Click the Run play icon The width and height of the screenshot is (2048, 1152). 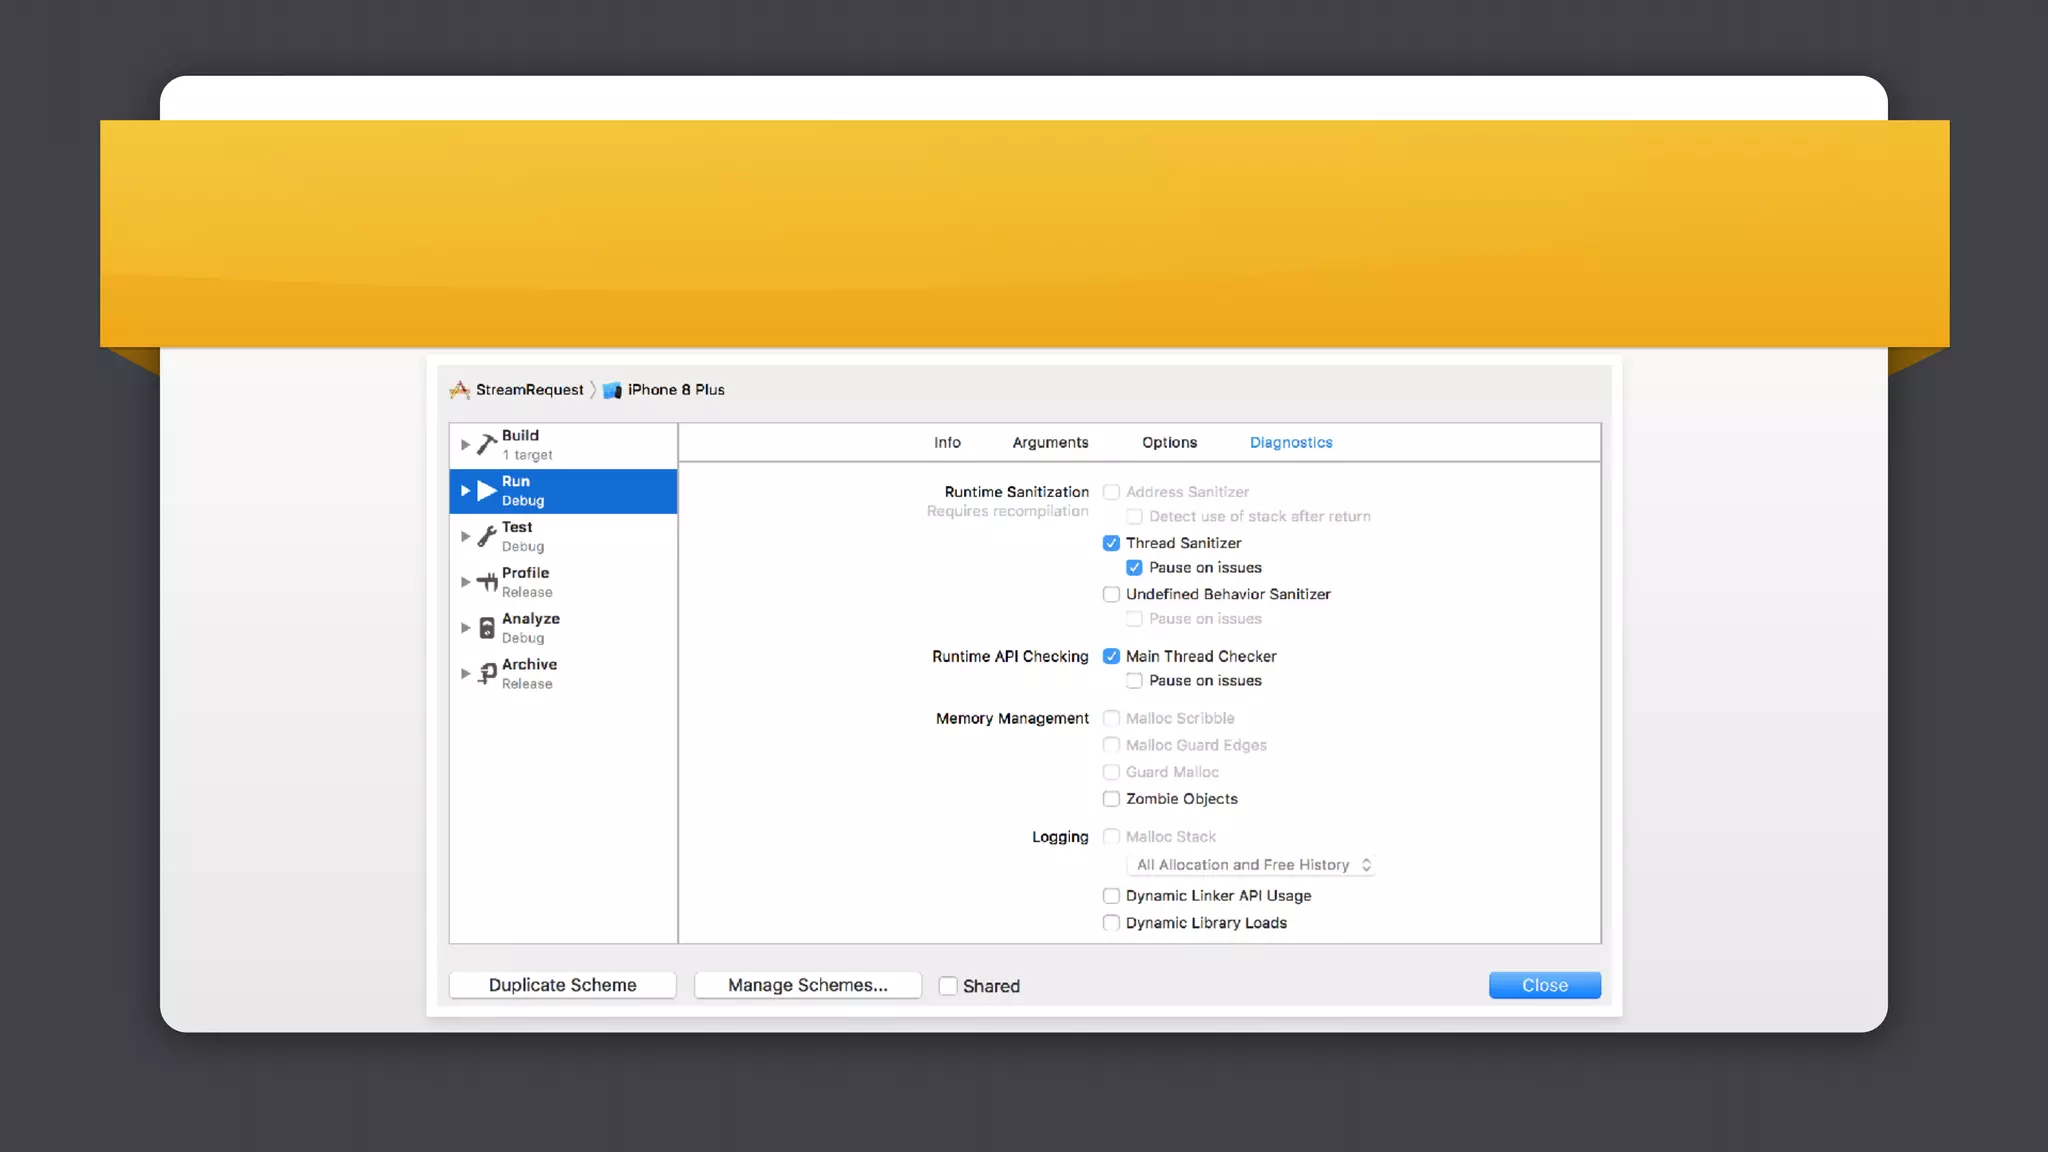coord(487,490)
